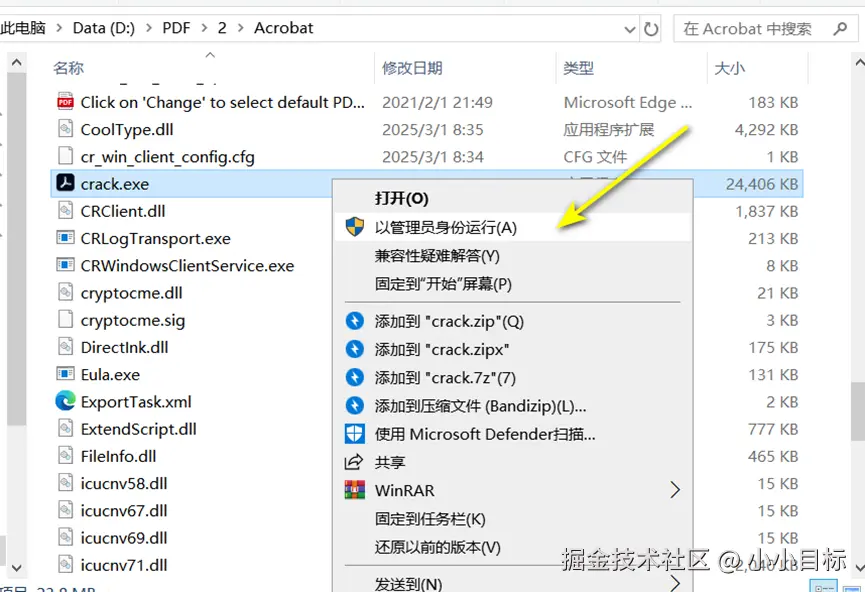Click the Microsoft Defender shield icon
Screen dimensions: 865x592
(x=355, y=434)
